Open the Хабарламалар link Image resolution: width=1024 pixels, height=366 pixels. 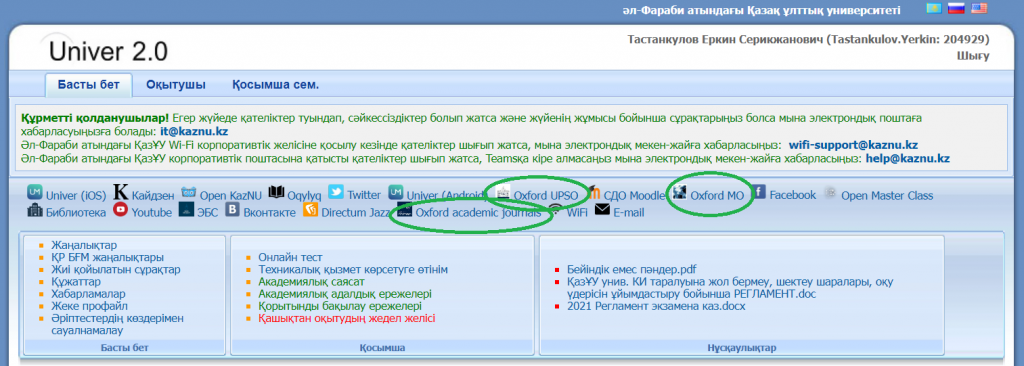pos(88,294)
